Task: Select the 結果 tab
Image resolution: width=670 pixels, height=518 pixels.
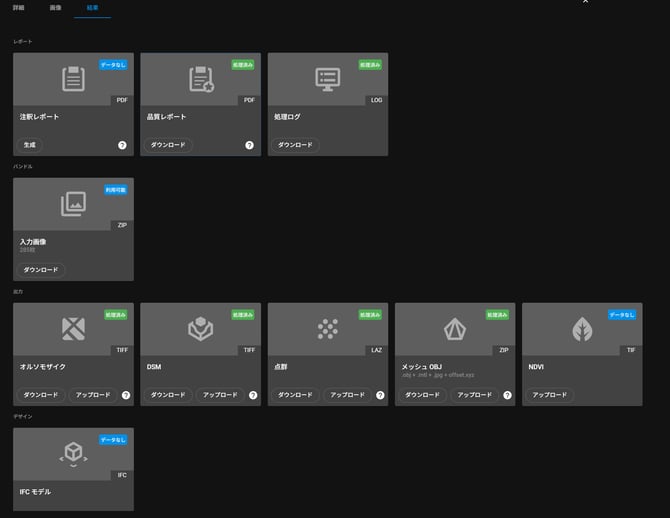Action: pyautogui.click(x=92, y=7)
